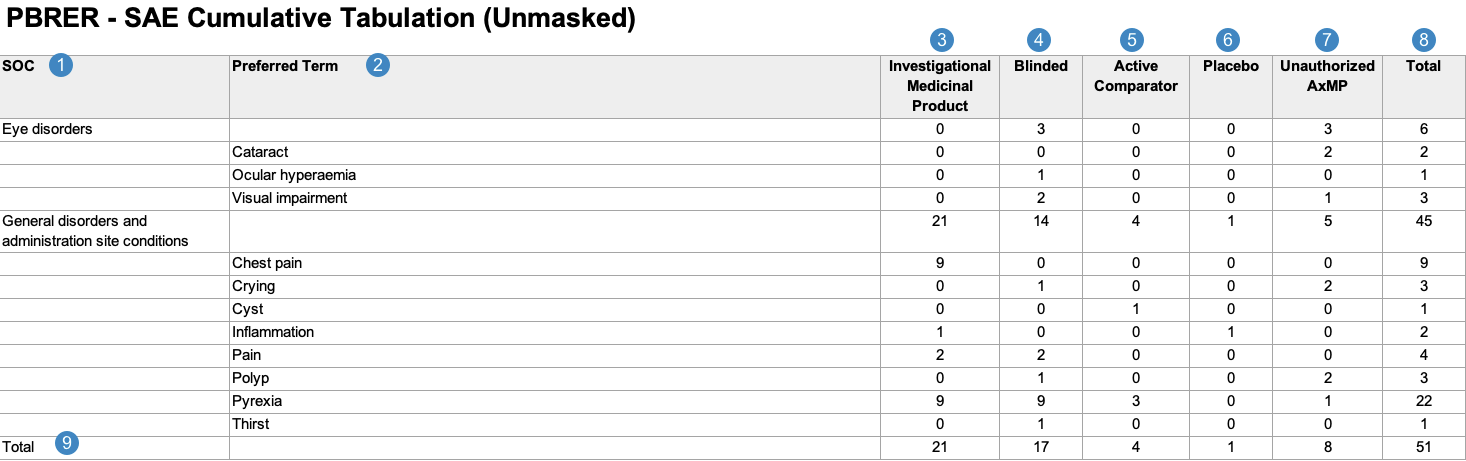
Task: Select callout marker 7 above Unauthorized AxMP
Action: click(1327, 40)
